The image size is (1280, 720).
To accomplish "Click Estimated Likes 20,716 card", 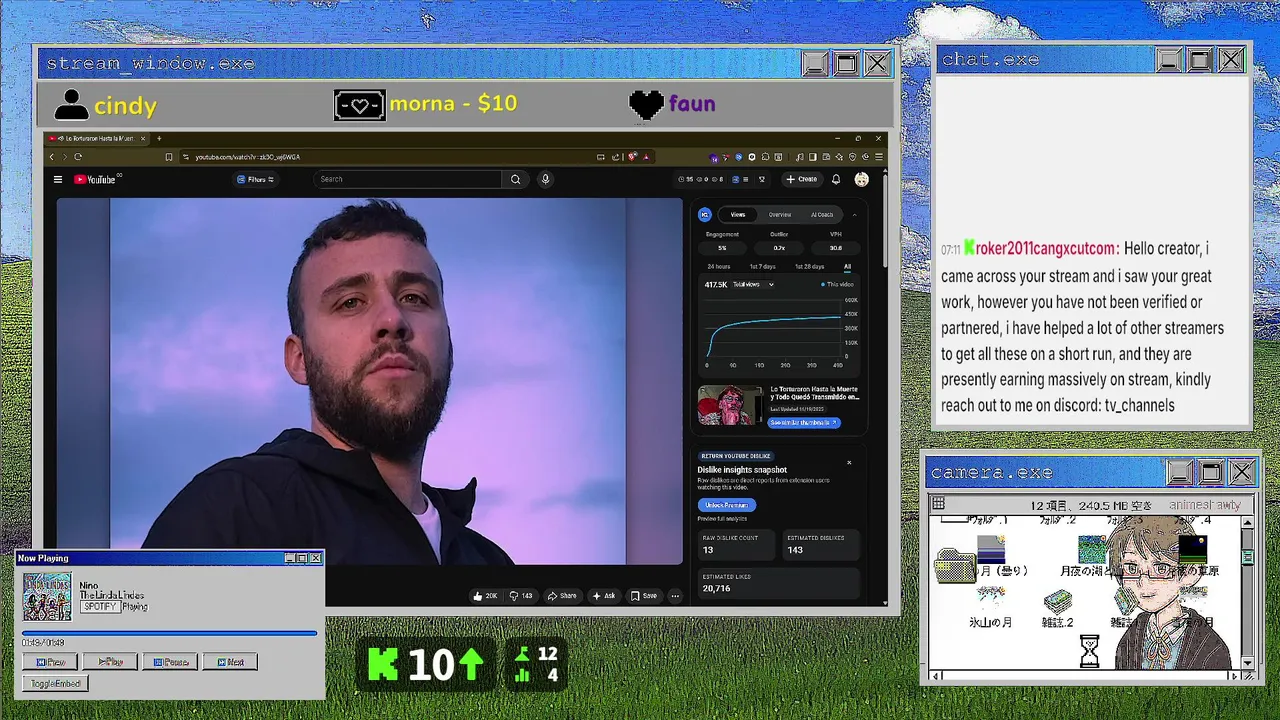I will (779, 583).
